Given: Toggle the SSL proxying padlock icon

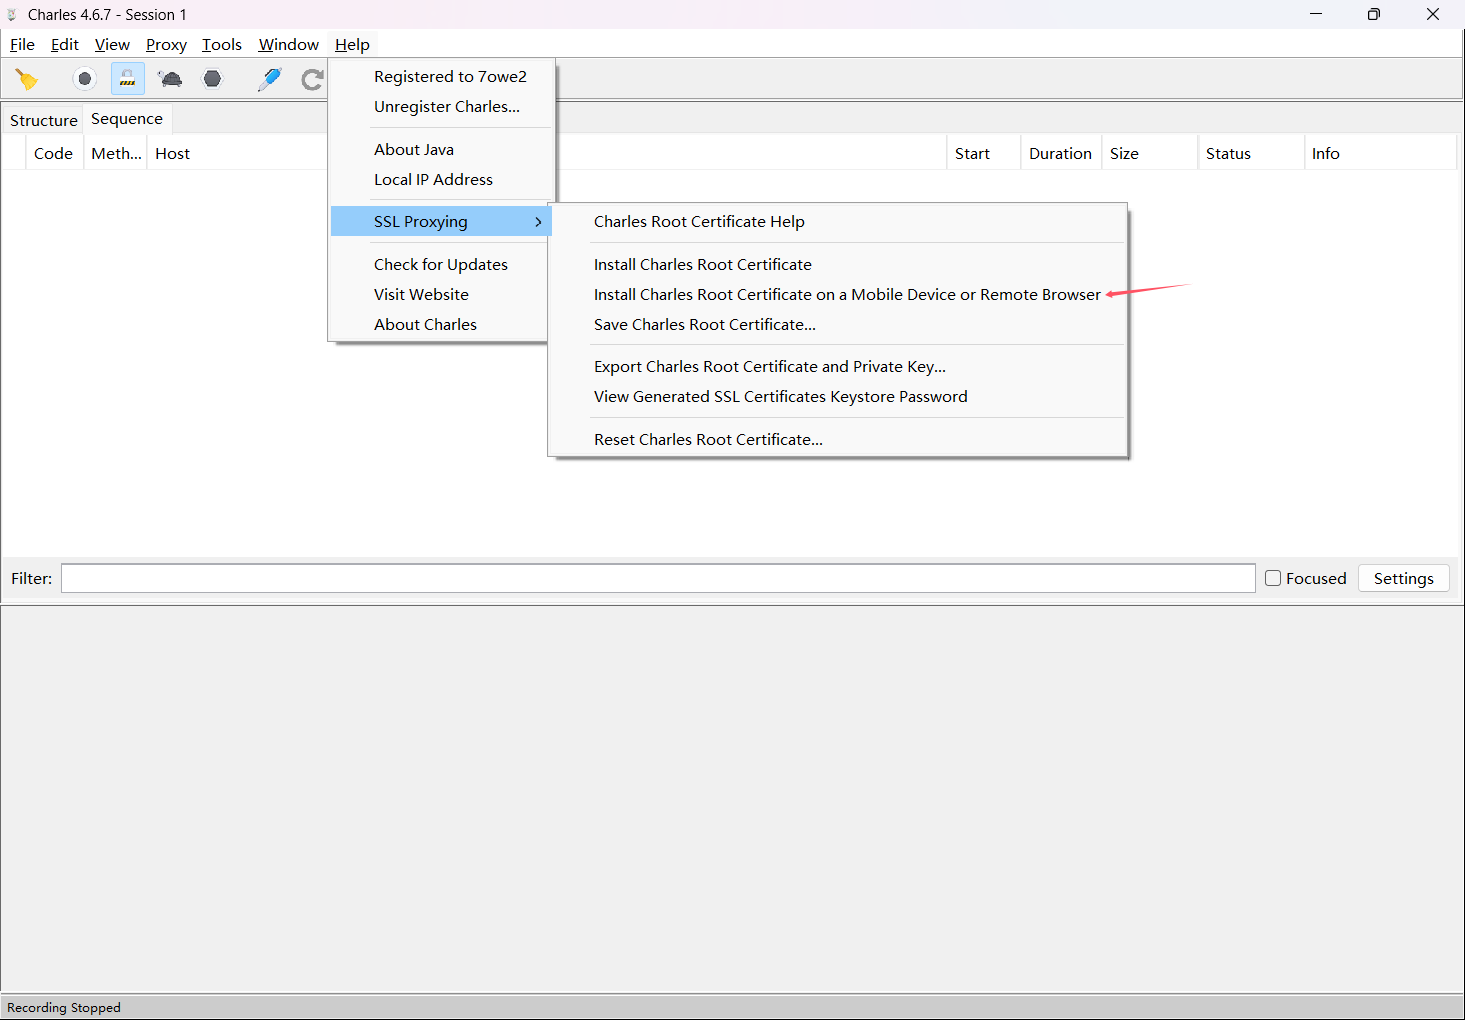Looking at the screenshot, I should pos(128,79).
